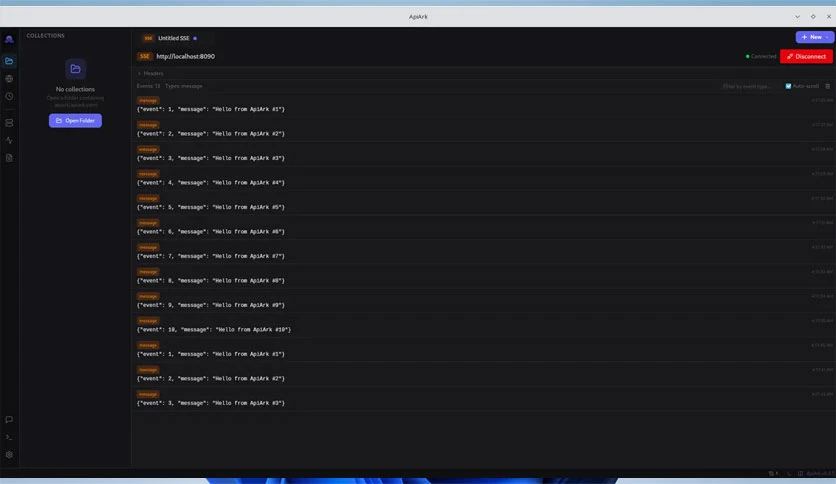
Task: Open the mock servers stack sidebar icon
Action: point(9,123)
